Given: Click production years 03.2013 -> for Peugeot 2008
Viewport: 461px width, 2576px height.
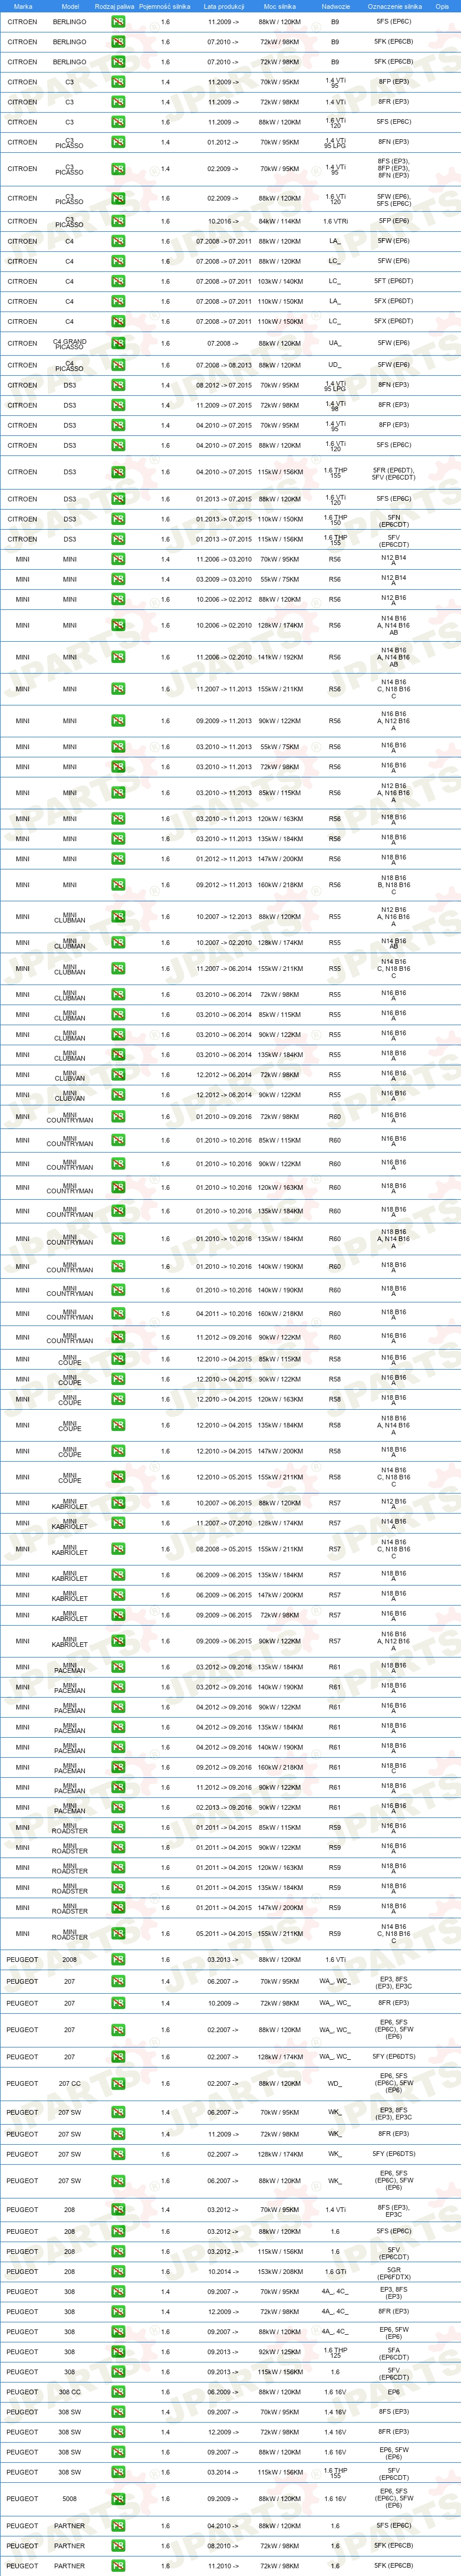Looking at the screenshot, I should click(x=223, y=1959).
